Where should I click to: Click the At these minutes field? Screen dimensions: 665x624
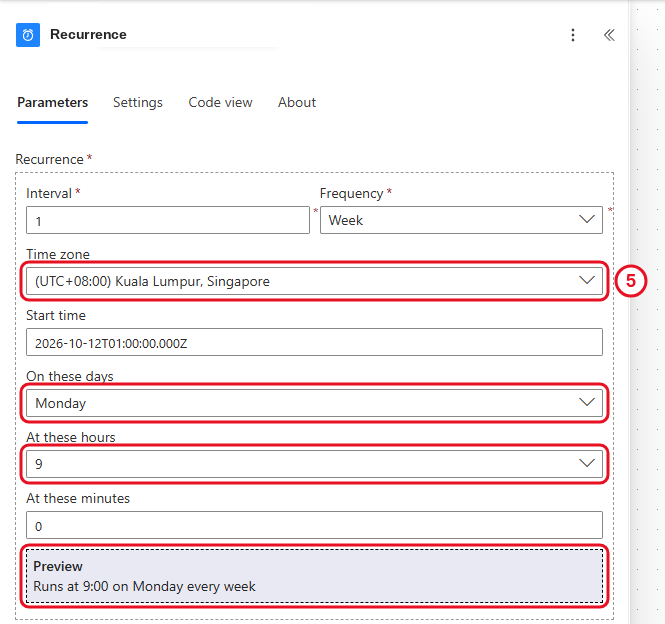(x=314, y=525)
